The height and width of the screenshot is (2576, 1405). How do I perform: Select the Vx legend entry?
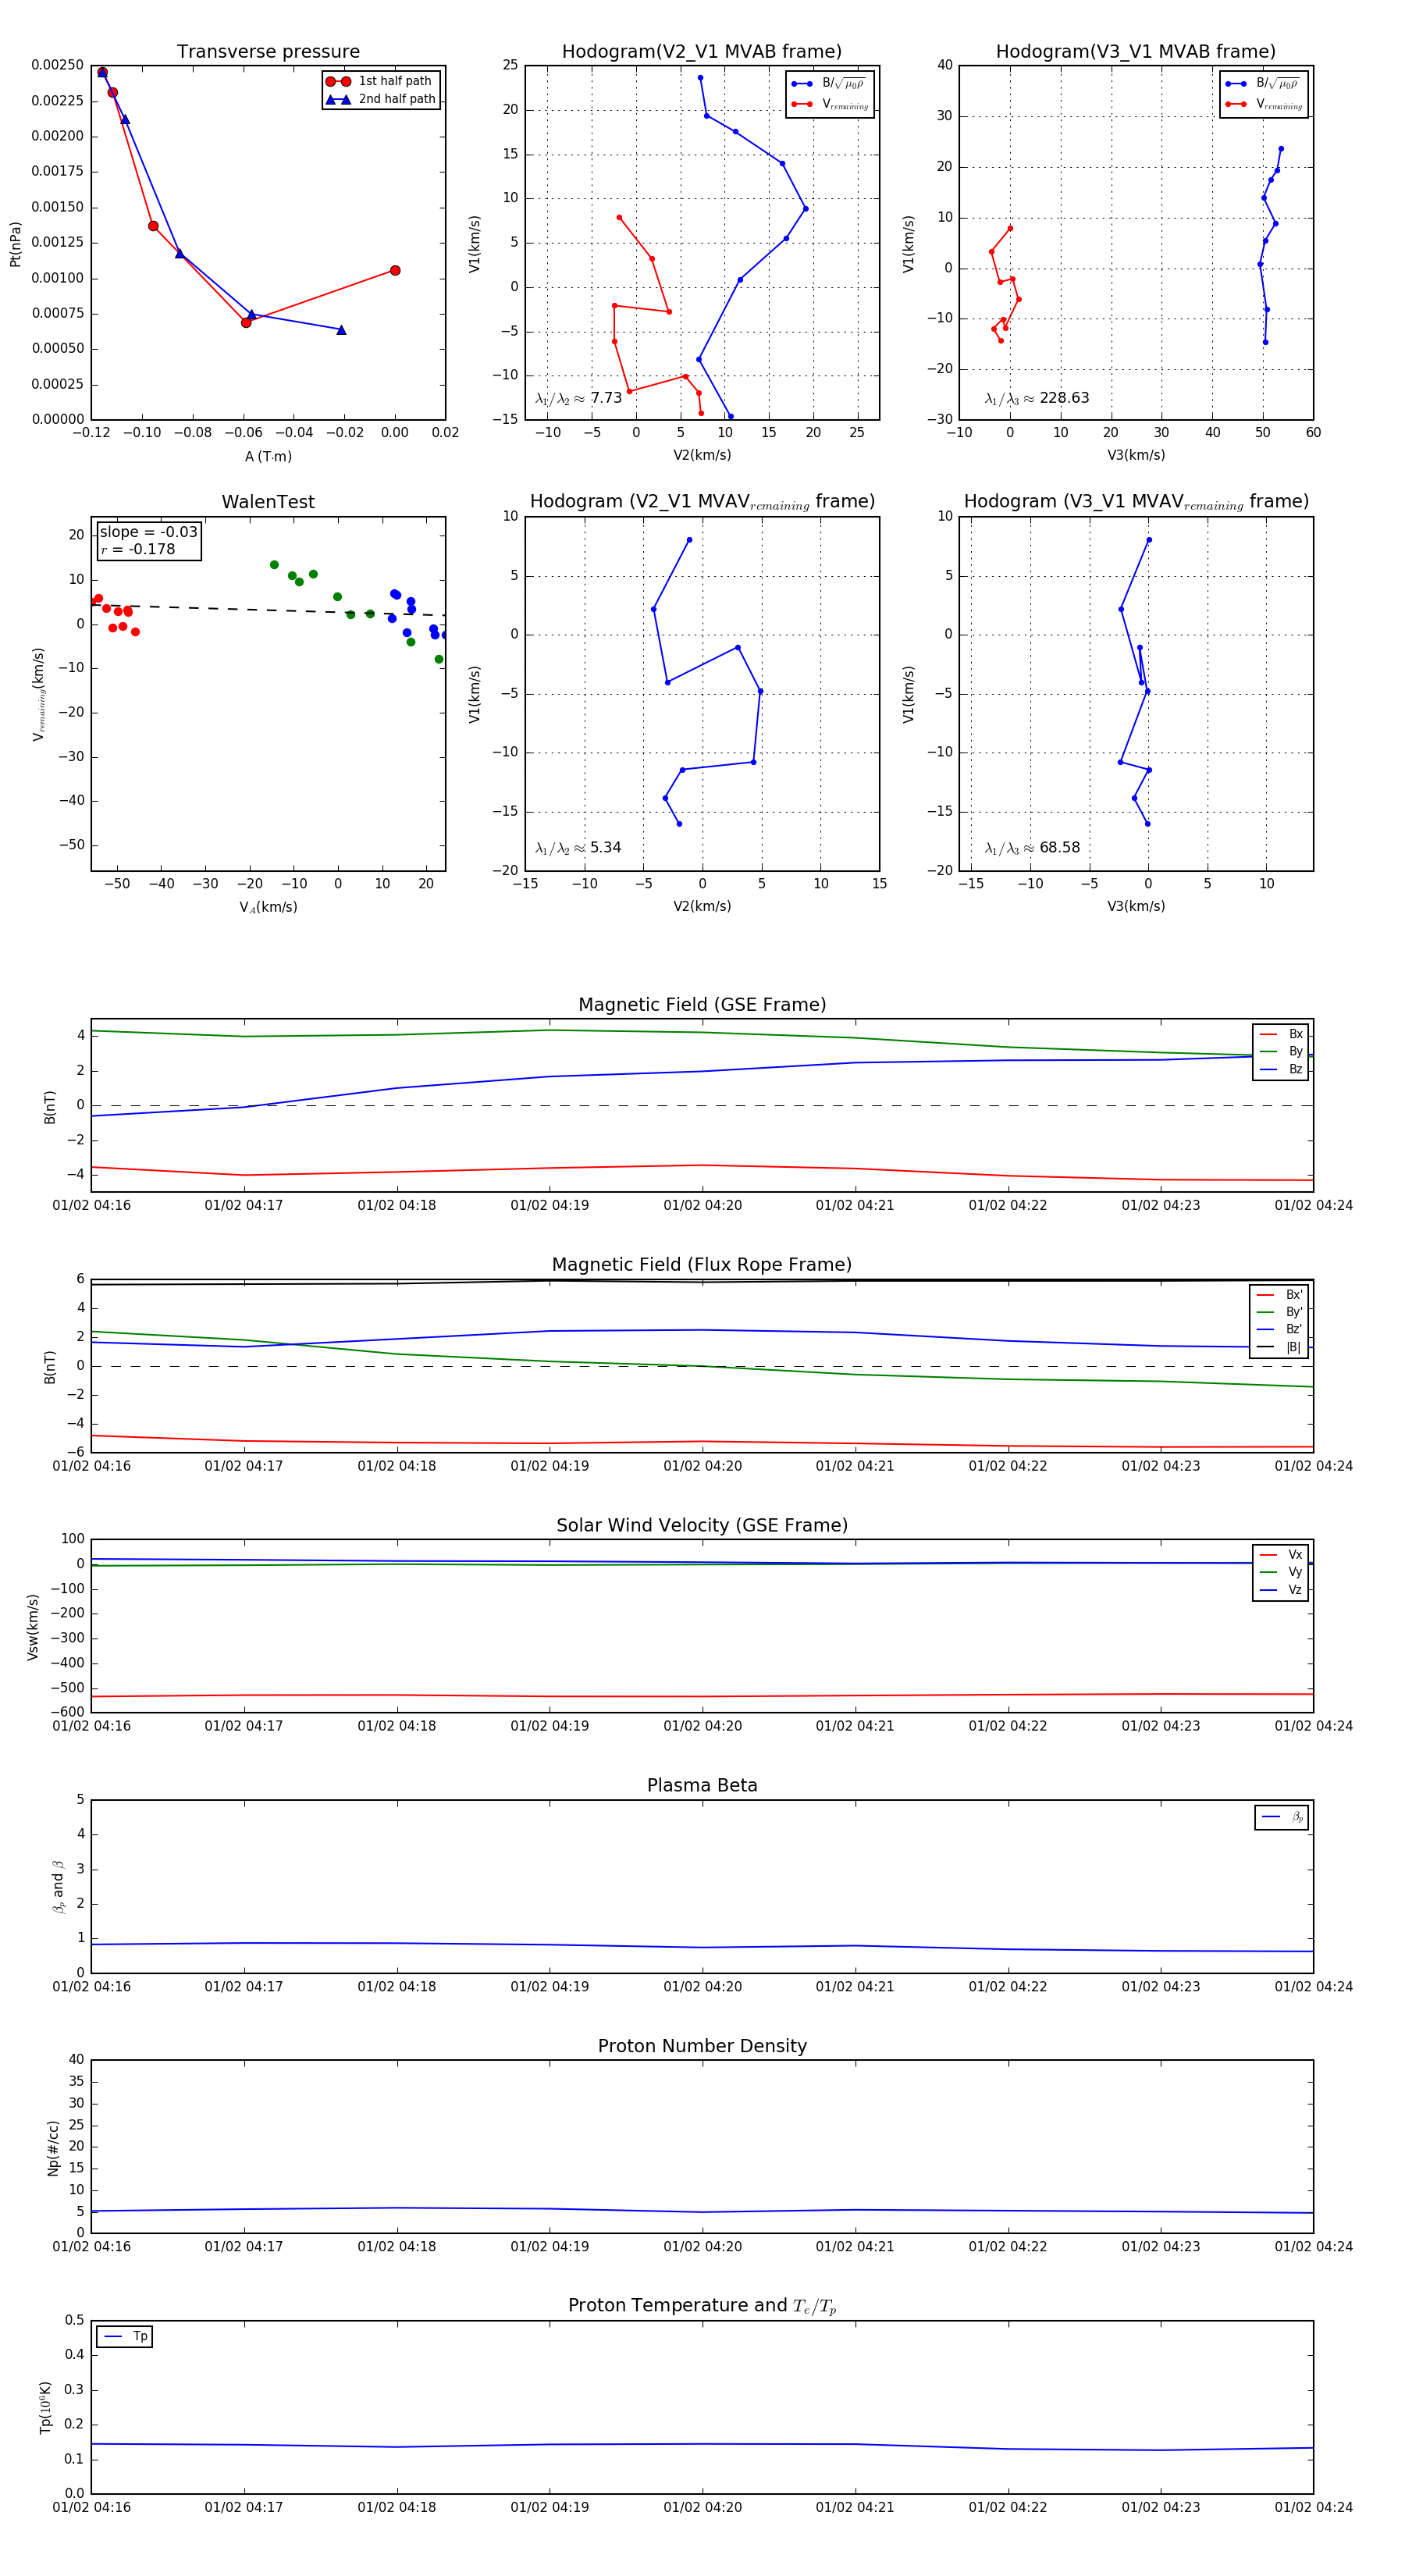(1282, 1555)
